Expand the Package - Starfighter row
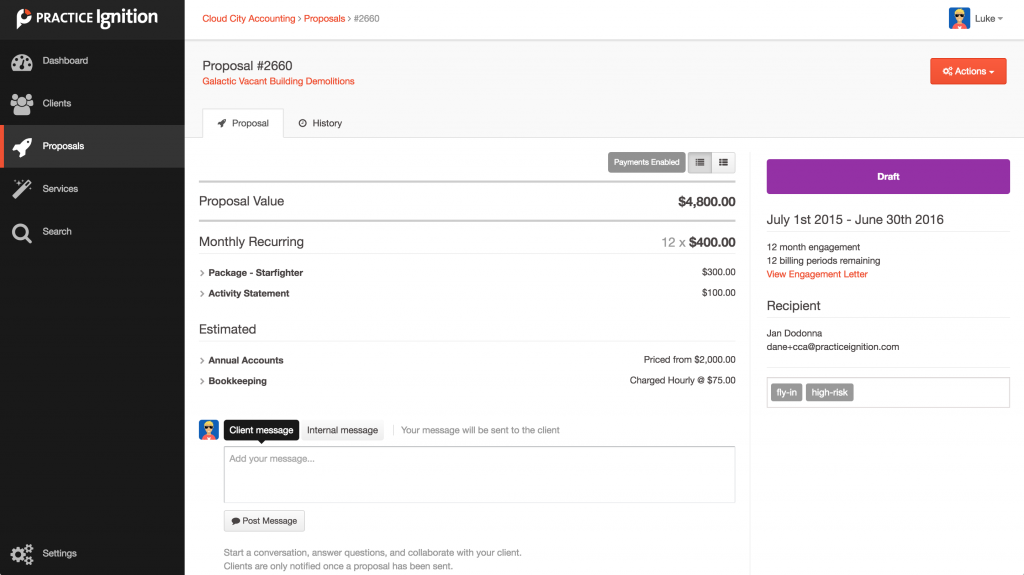The height and width of the screenshot is (575, 1024). pyautogui.click(x=255, y=273)
